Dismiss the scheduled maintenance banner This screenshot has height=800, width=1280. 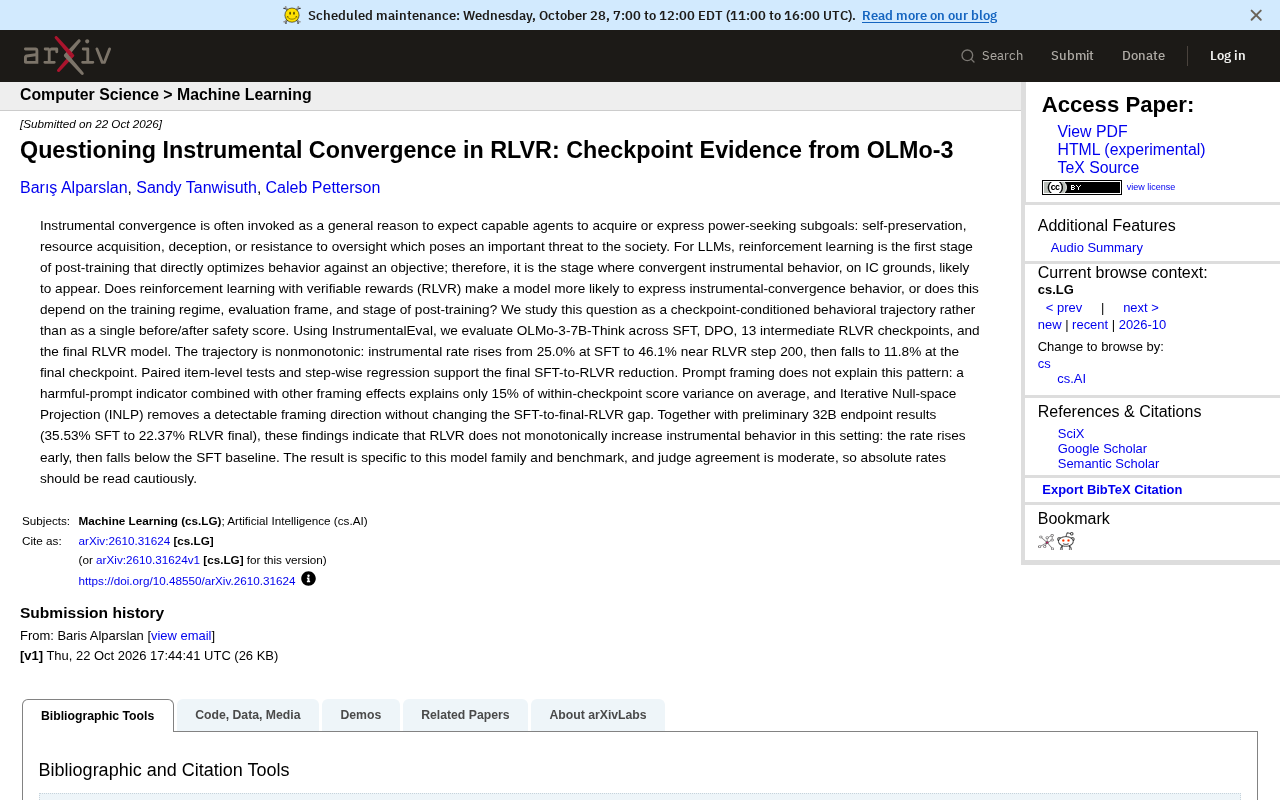coord(1256,15)
